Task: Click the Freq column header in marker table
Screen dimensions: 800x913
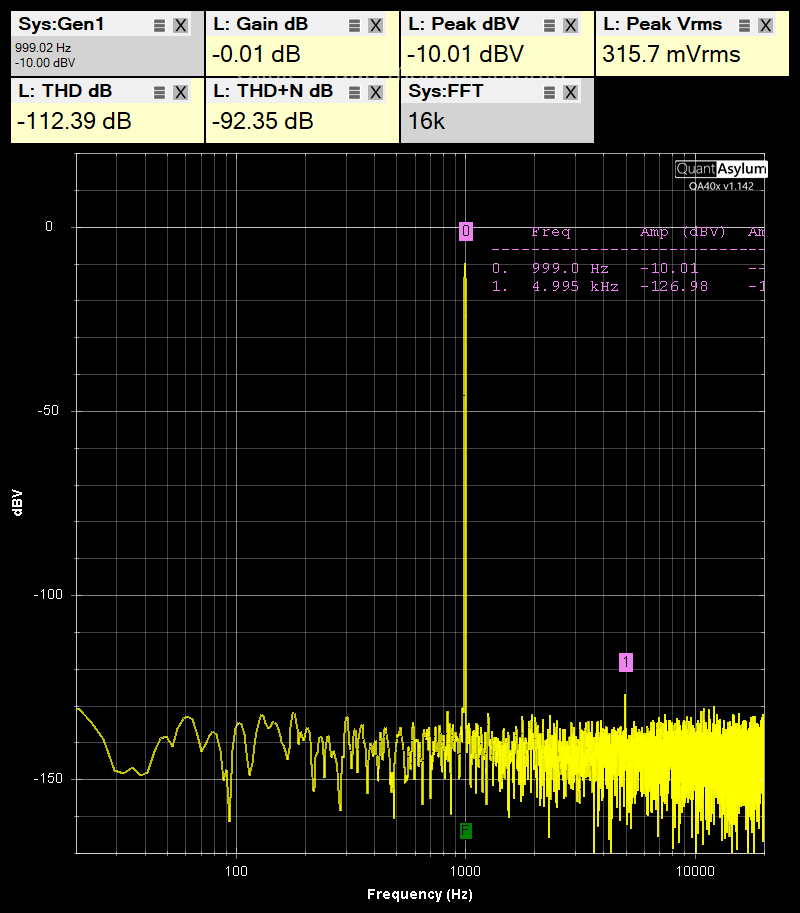Action: click(551, 232)
